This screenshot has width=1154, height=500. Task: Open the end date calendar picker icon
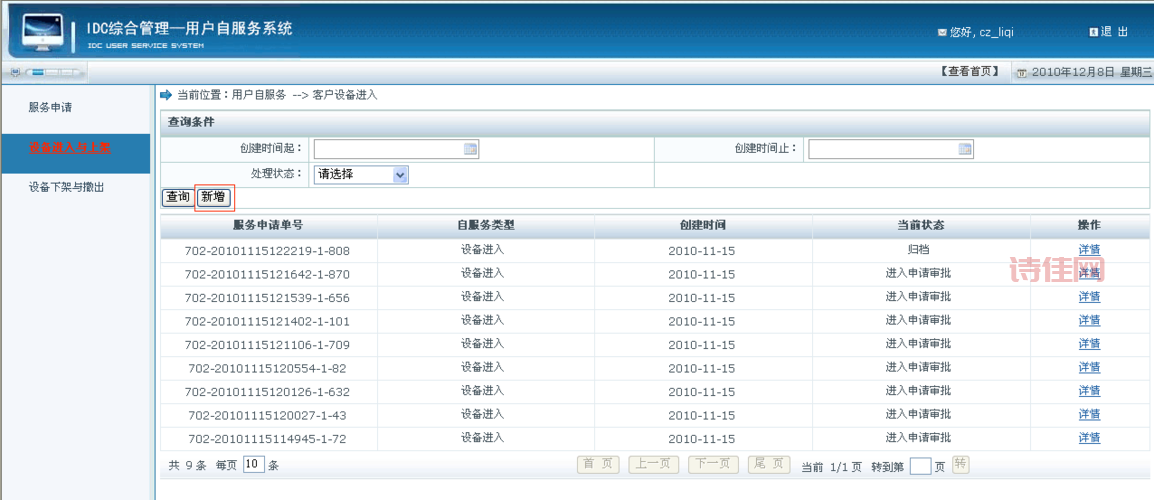click(965, 149)
